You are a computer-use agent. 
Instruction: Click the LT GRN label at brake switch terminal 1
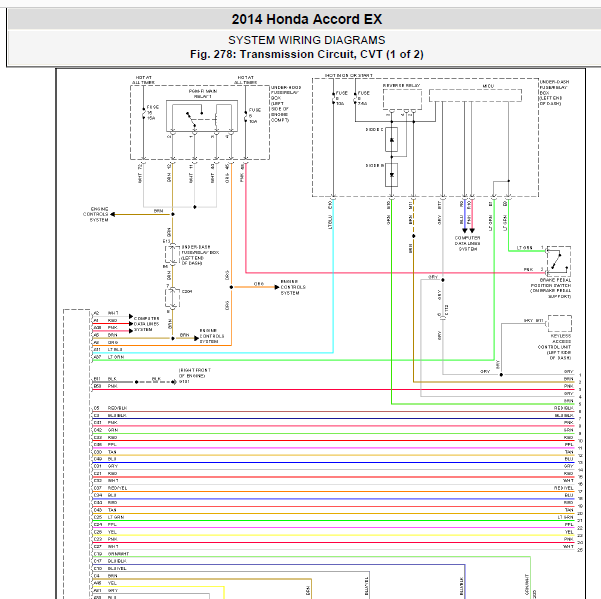pyautogui.click(x=524, y=248)
